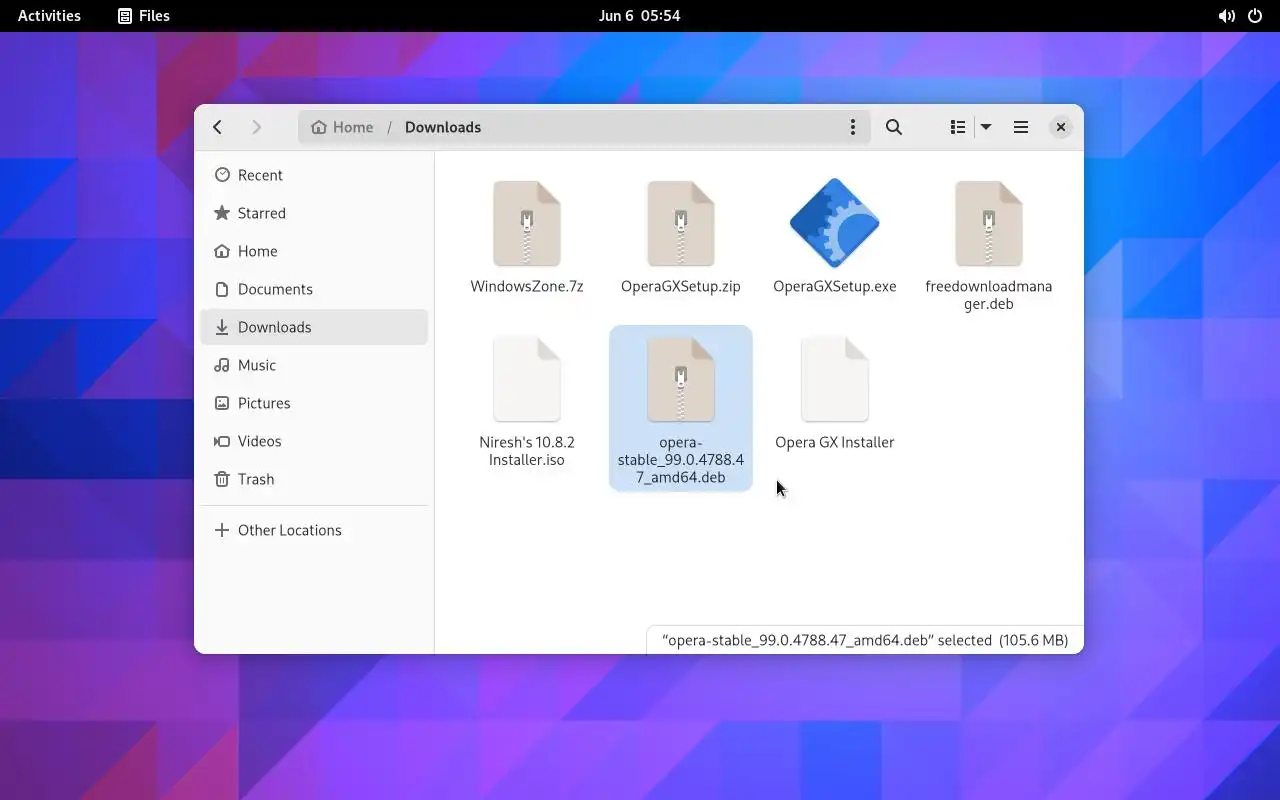The height and width of the screenshot is (800, 1280).
Task: Click the Home breadcrumb in path bar
Action: point(342,127)
